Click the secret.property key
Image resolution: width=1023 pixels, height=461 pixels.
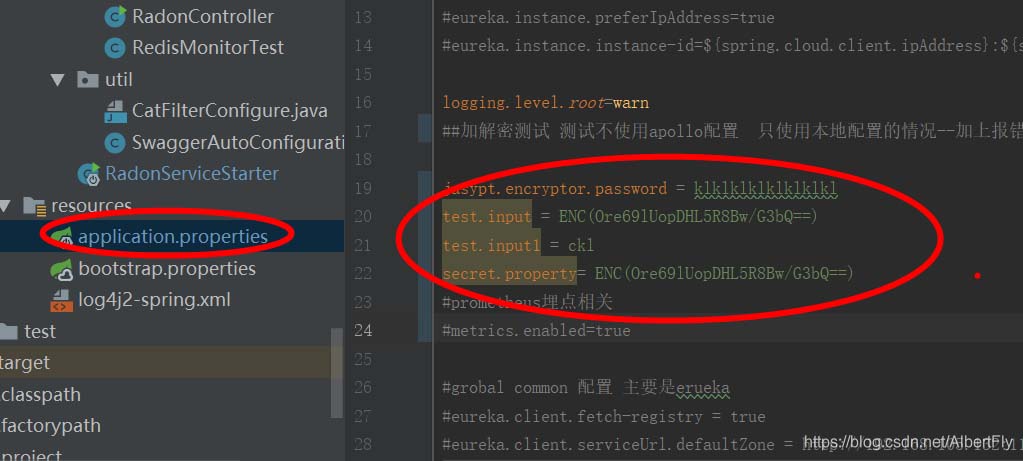coord(509,273)
